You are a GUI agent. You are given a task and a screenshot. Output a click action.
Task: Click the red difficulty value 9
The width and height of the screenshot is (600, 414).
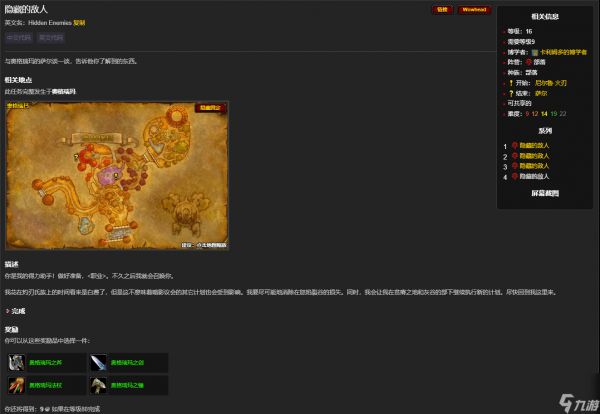click(x=527, y=114)
